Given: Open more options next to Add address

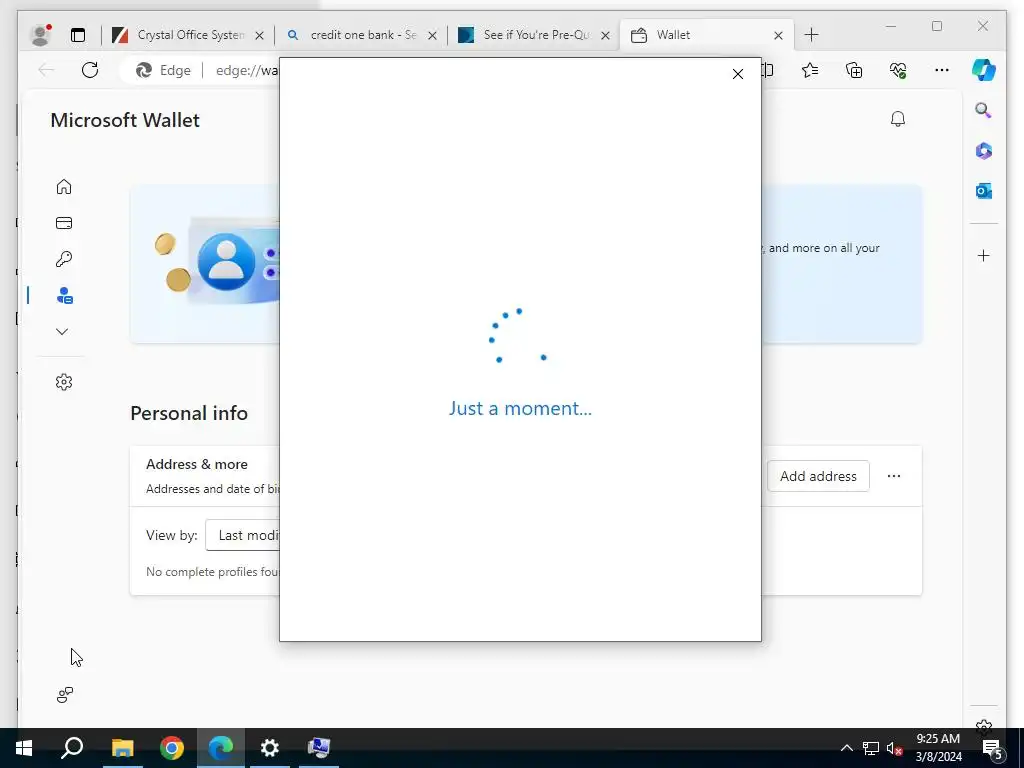Looking at the screenshot, I should pos(893,476).
